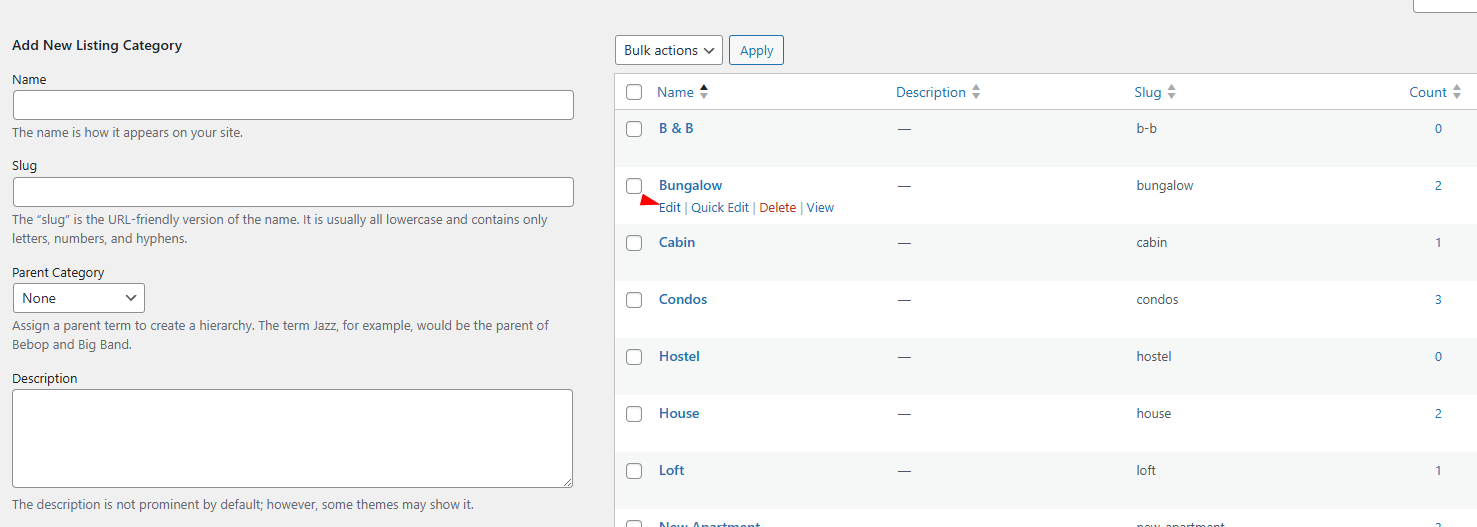Click View link under Bungalow

[x=820, y=208]
